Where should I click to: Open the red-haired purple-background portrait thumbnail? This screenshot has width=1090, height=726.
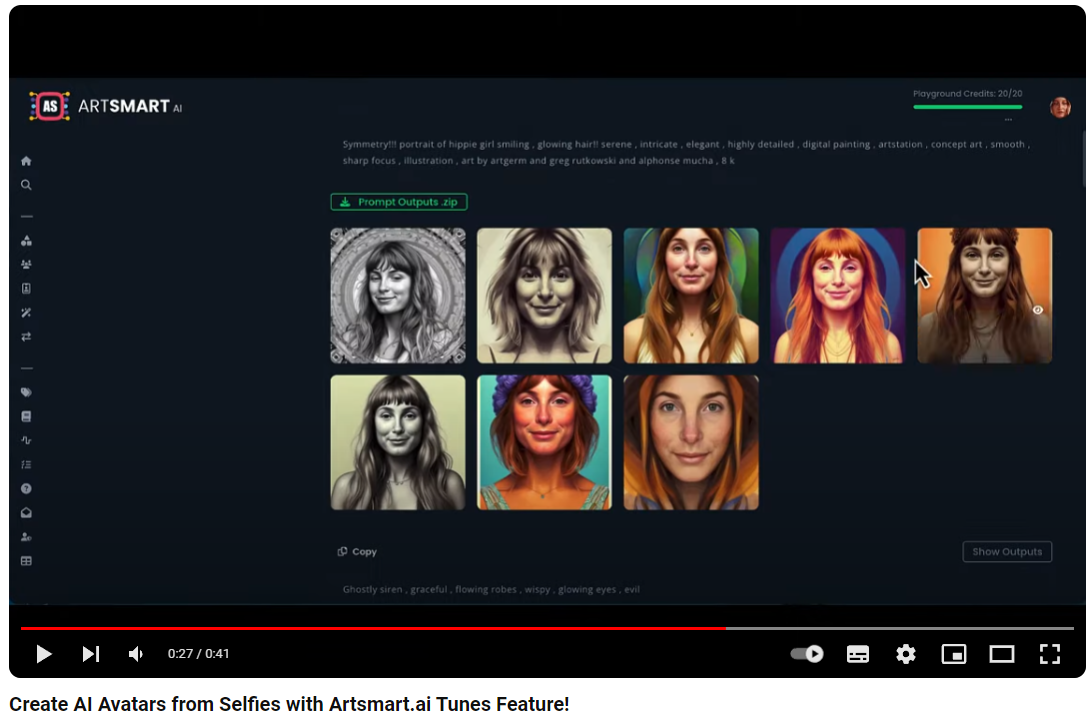tap(838, 296)
